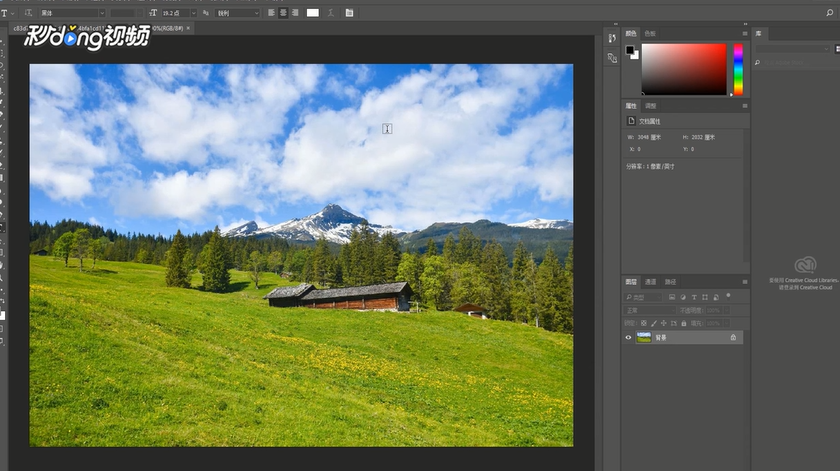The image size is (840, 471).
Task: Open the warp text dialog
Action: click(x=331, y=13)
